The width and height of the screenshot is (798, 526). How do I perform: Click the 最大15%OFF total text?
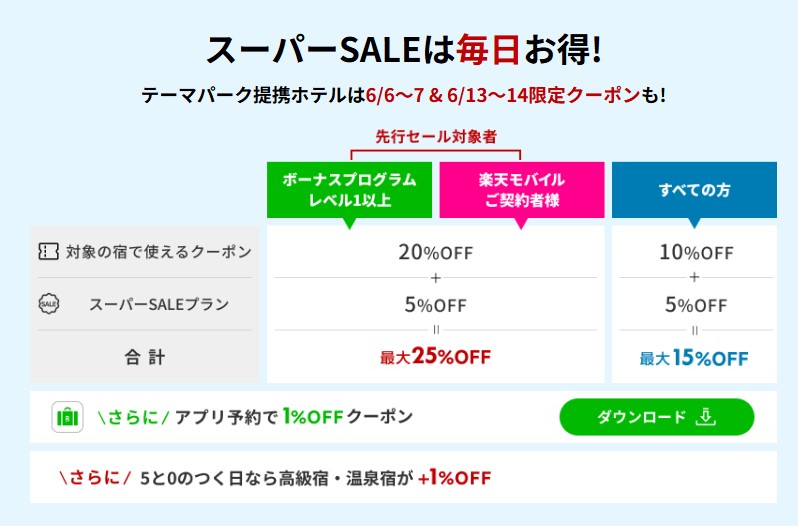pos(694,358)
